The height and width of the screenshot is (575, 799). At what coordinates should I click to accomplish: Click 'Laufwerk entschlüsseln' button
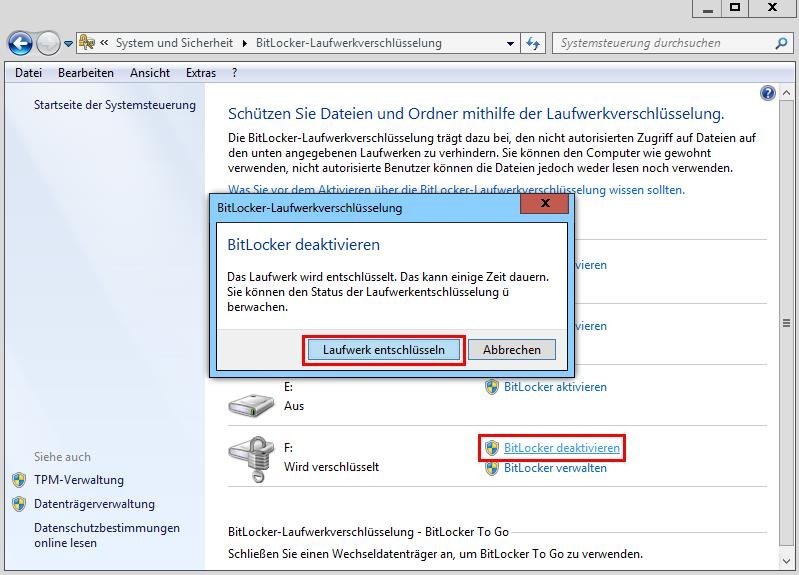[384, 350]
